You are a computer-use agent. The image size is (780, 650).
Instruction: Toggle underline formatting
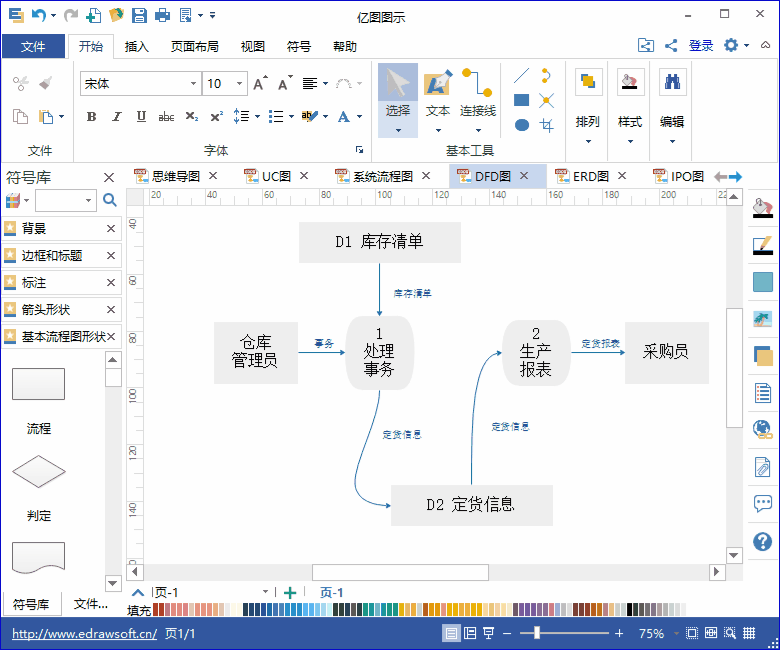(x=141, y=117)
